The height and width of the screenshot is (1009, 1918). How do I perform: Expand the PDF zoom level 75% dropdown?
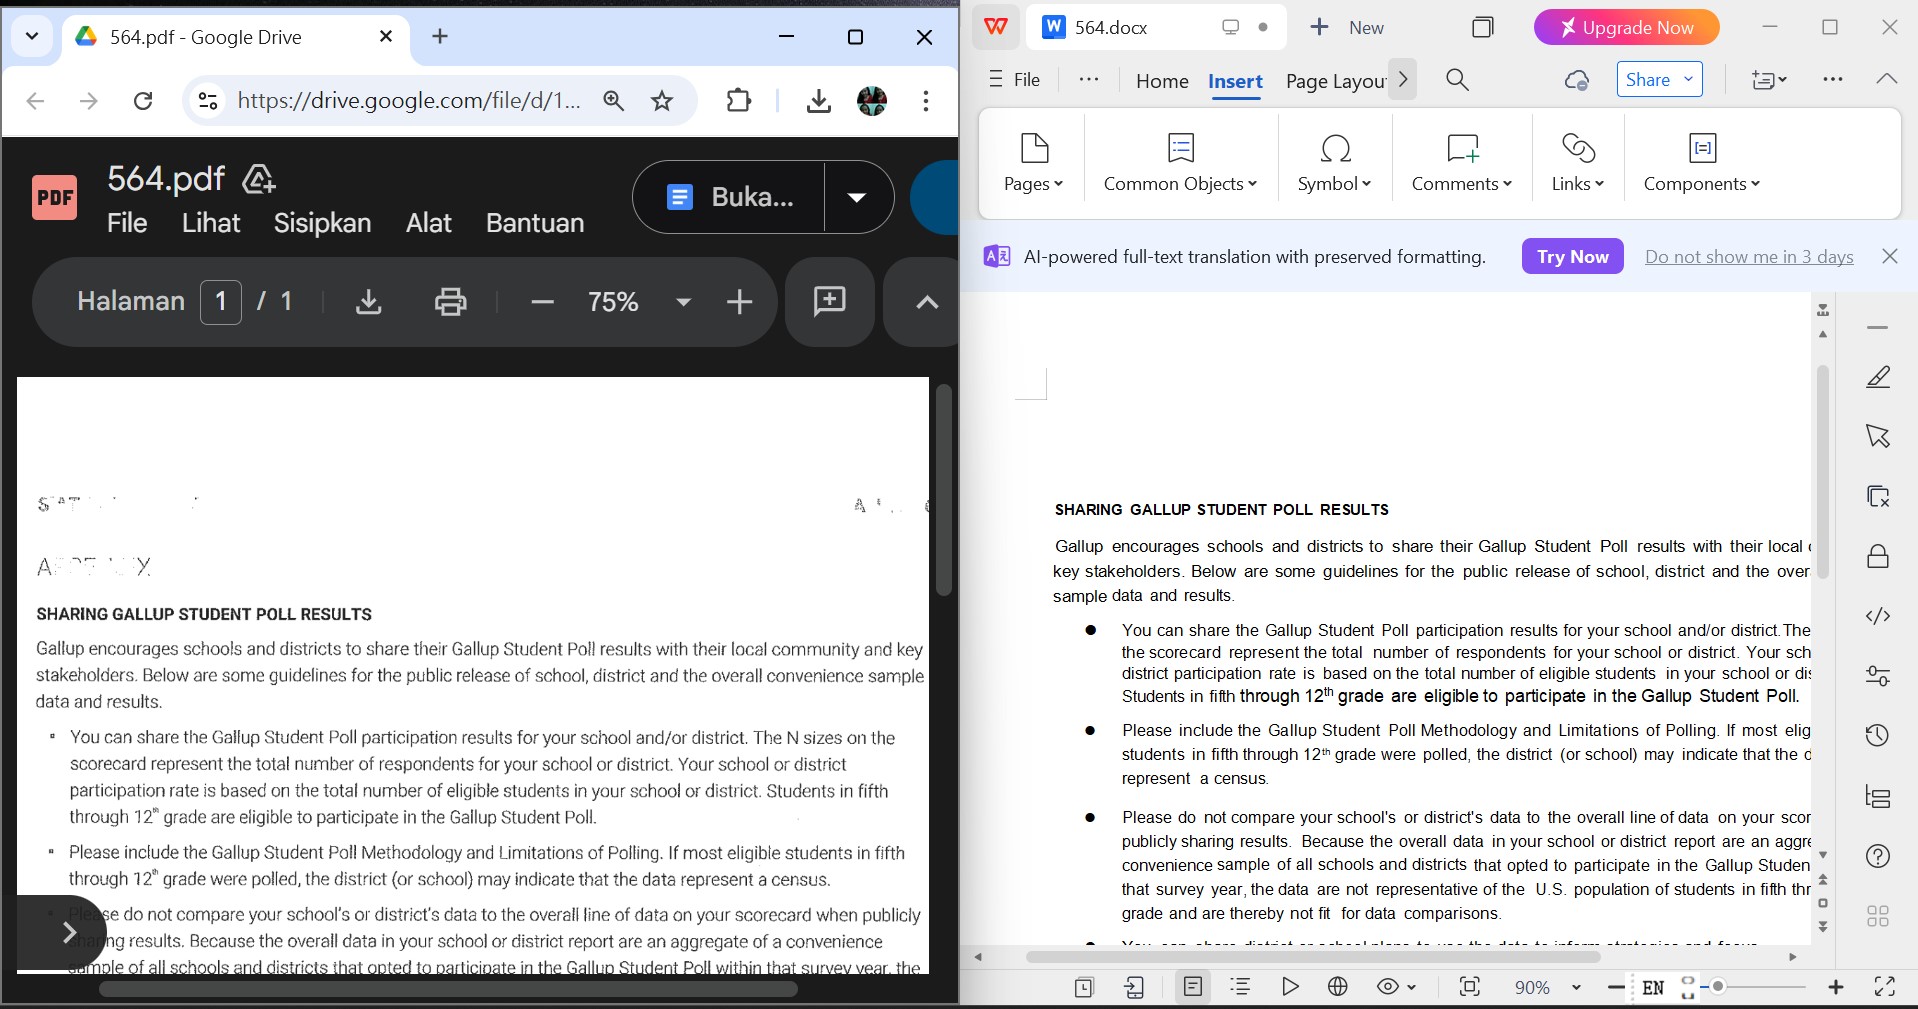[684, 302]
